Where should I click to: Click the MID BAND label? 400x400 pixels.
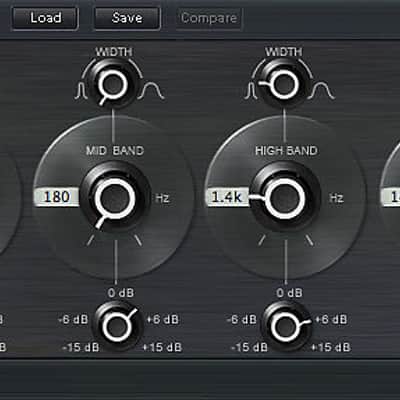pos(115,151)
